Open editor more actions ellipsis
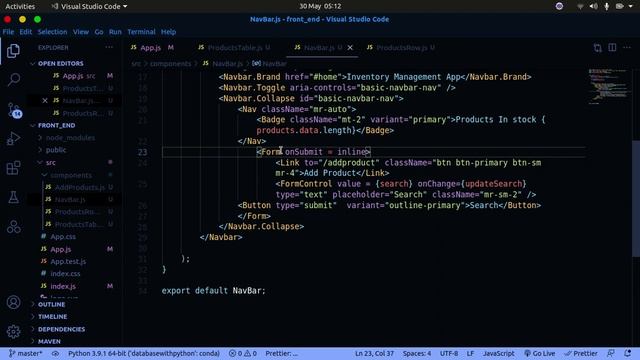The width and height of the screenshot is (640, 360). 627,48
